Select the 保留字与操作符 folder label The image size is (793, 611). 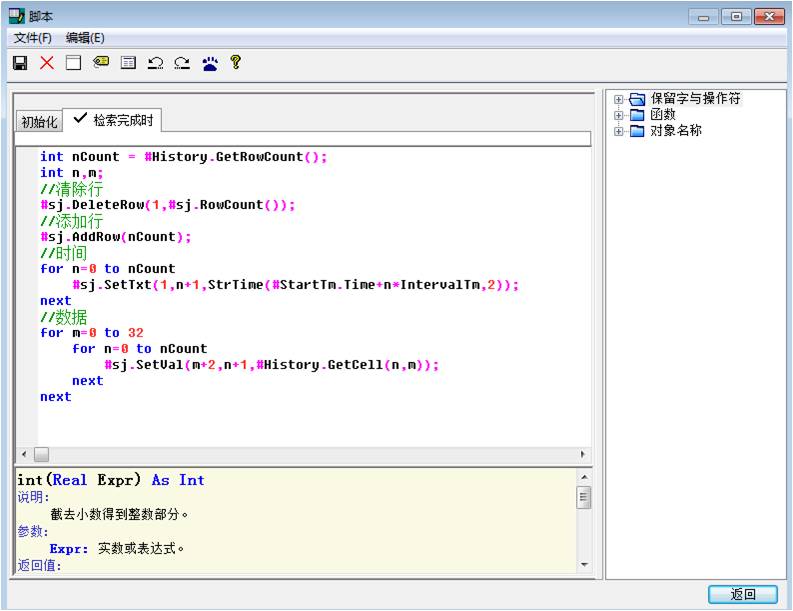click(x=695, y=99)
